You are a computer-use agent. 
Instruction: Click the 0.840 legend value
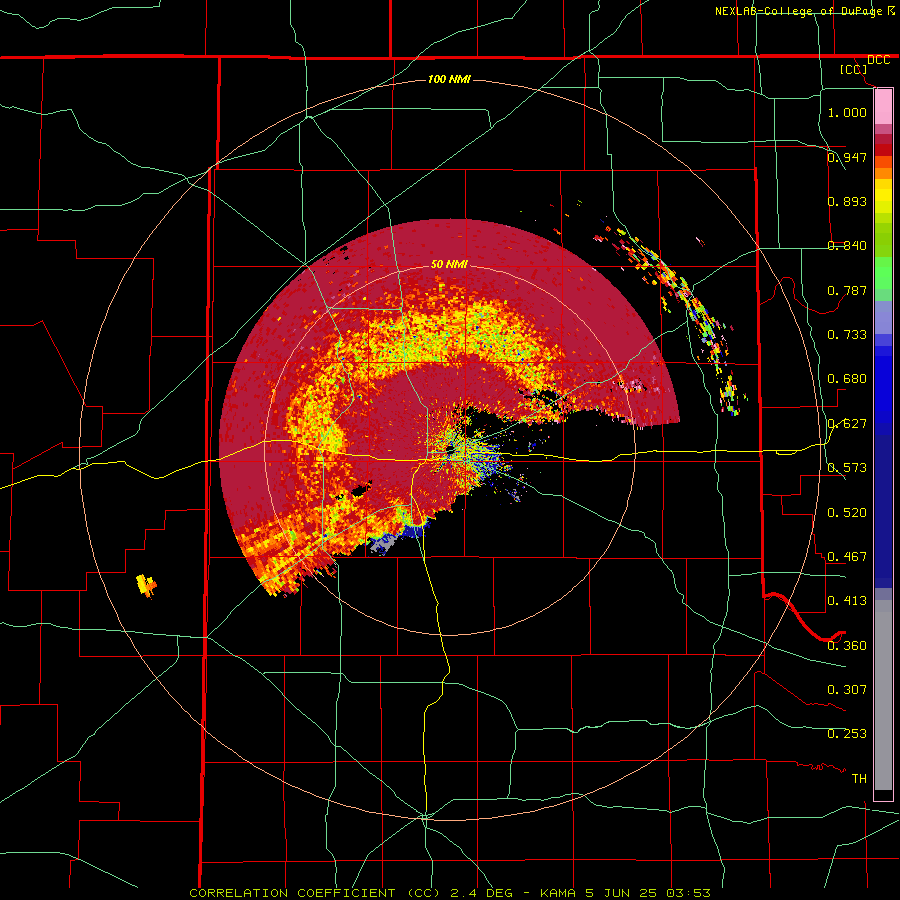tap(847, 245)
